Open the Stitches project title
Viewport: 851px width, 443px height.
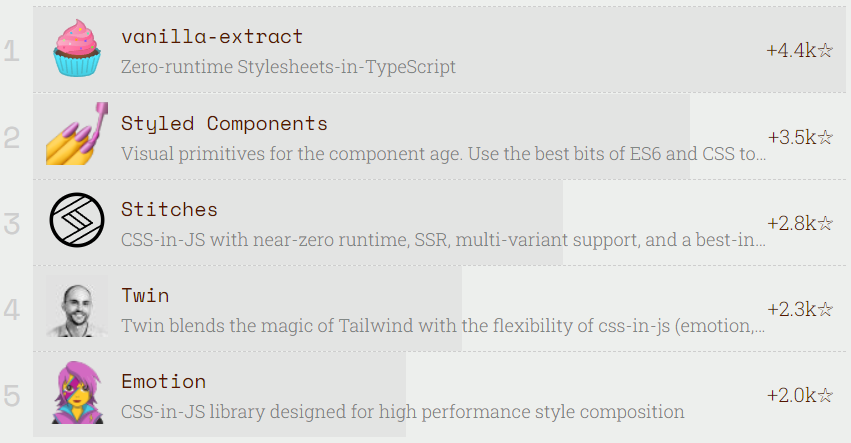[x=169, y=210]
